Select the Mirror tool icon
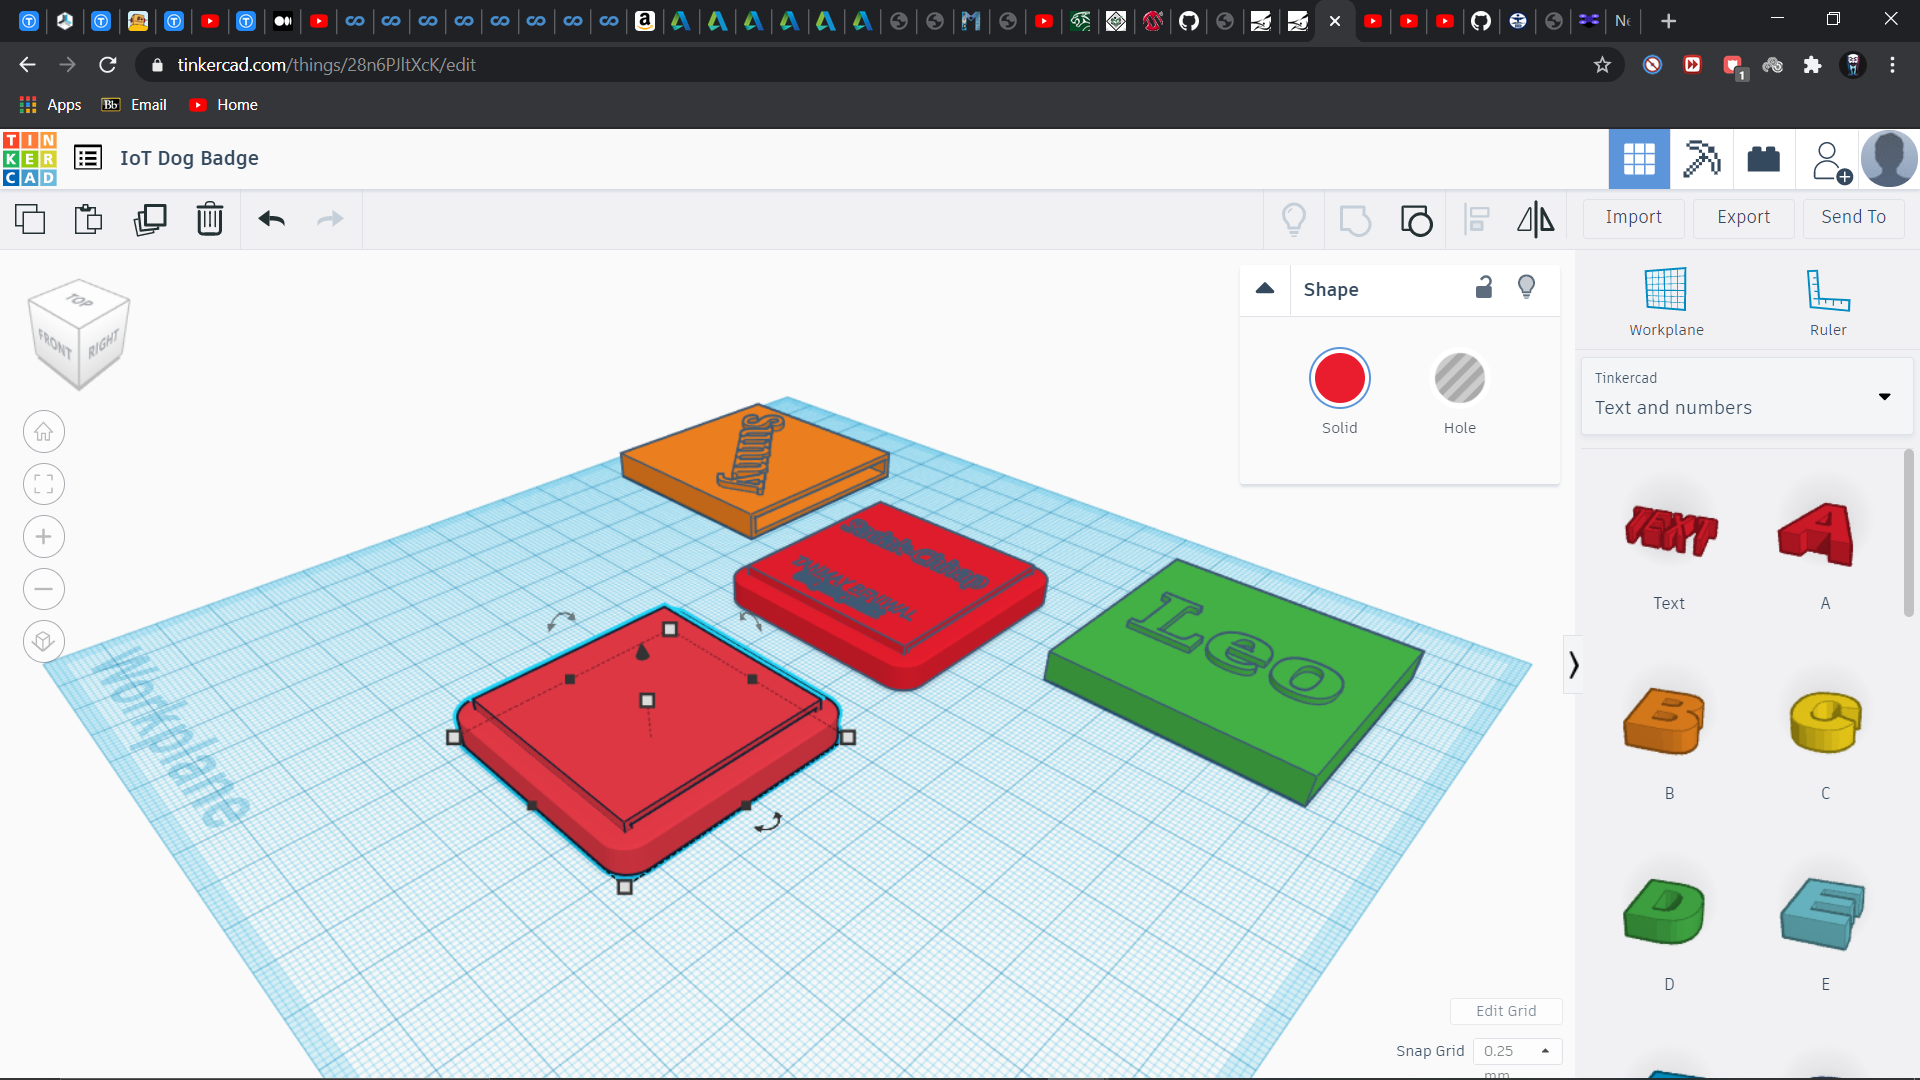The width and height of the screenshot is (1920, 1080). 1535,219
